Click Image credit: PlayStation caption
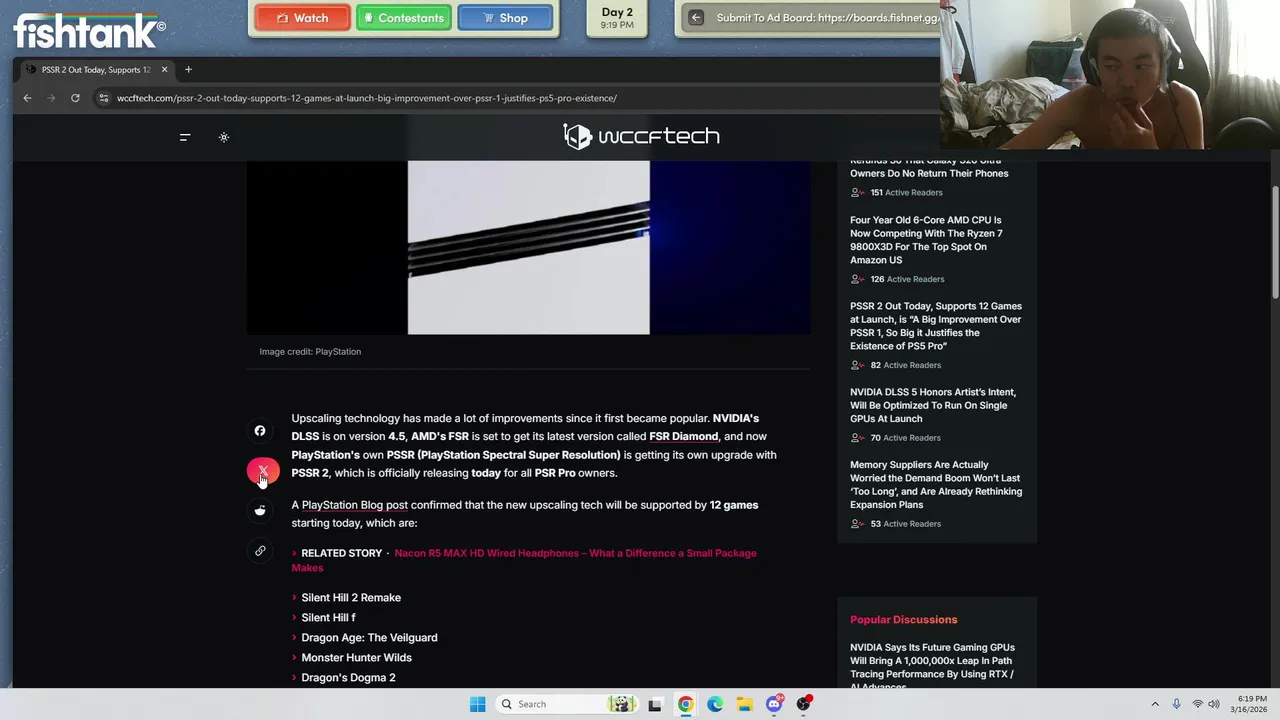Image resolution: width=1280 pixels, height=720 pixels. point(310,352)
